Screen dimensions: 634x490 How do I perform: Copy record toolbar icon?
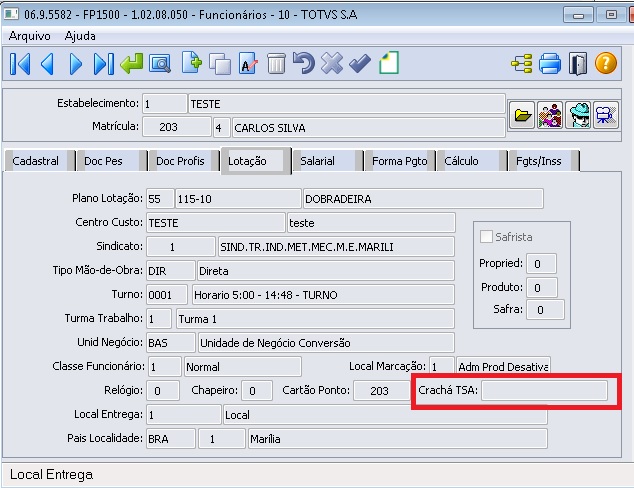[x=220, y=64]
